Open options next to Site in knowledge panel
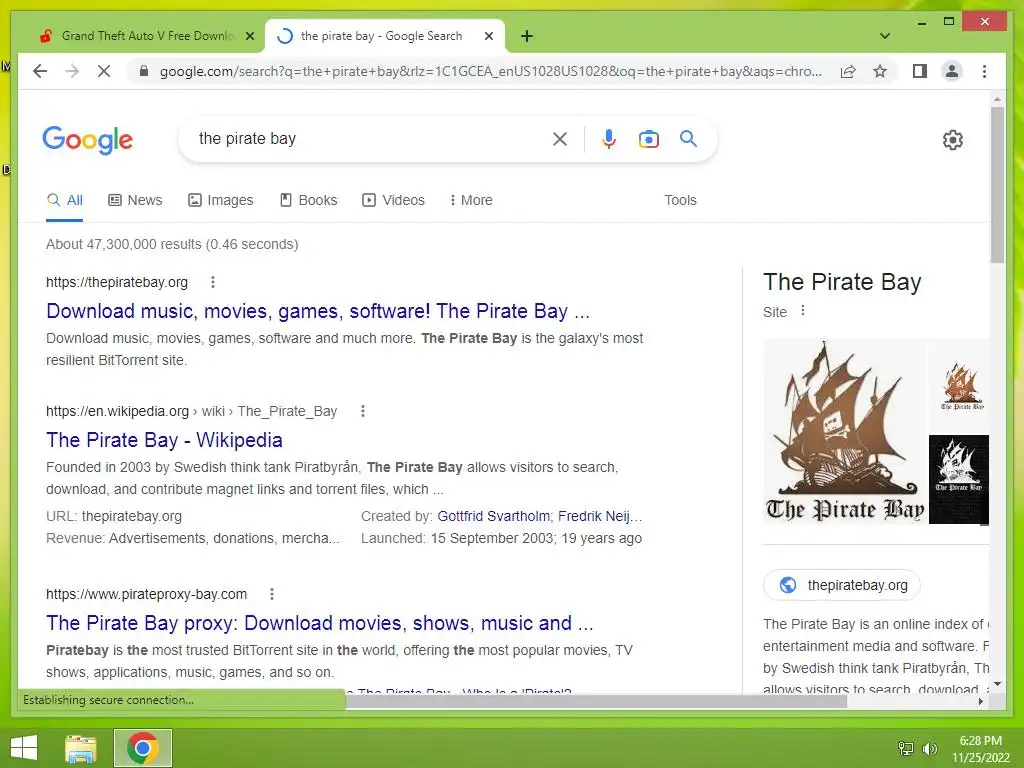The width and height of the screenshot is (1024, 768). click(803, 311)
